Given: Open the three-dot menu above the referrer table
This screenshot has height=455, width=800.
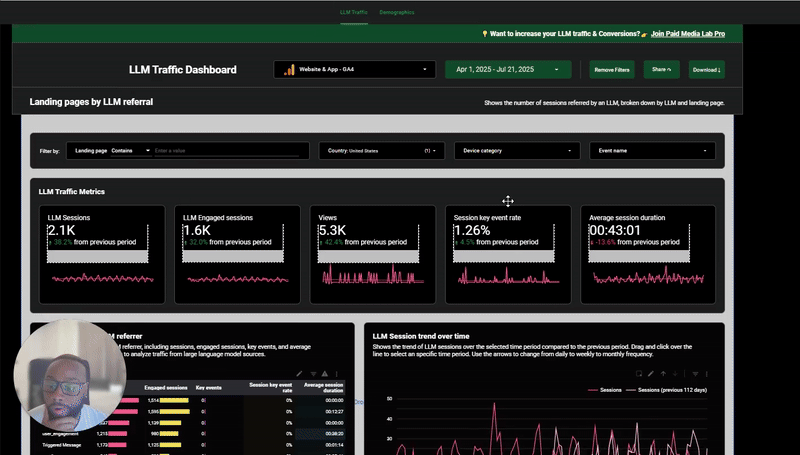Looking at the screenshot, I should (x=336, y=374).
